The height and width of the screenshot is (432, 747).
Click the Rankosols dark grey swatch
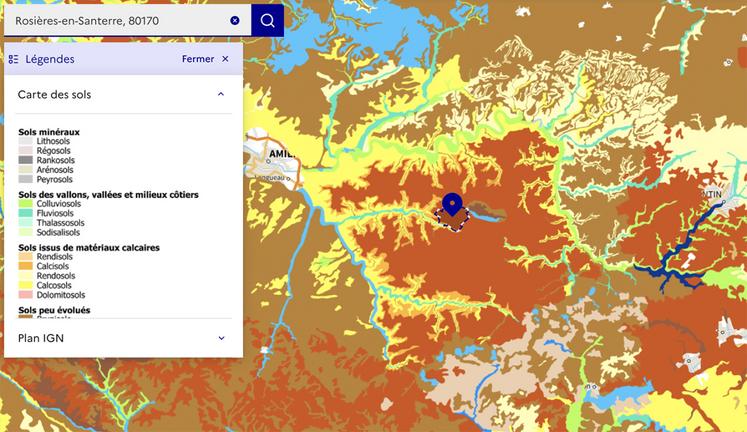tap(26, 160)
